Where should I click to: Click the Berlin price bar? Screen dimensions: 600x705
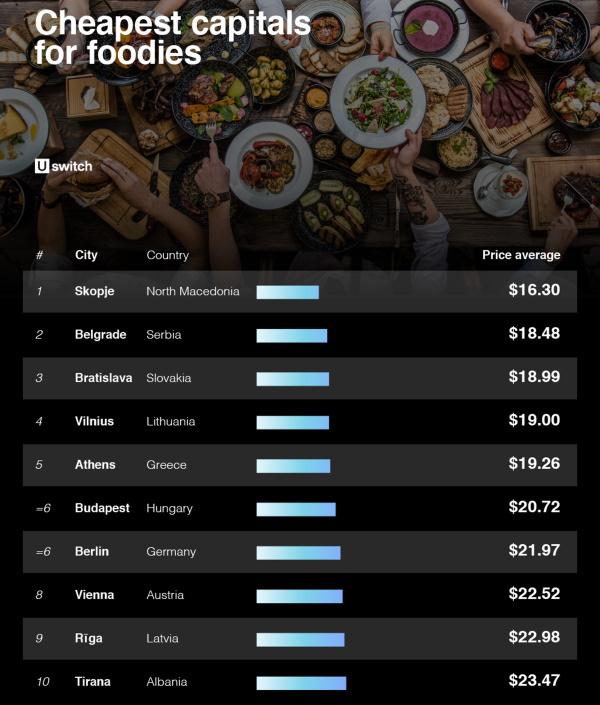[298, 553]
